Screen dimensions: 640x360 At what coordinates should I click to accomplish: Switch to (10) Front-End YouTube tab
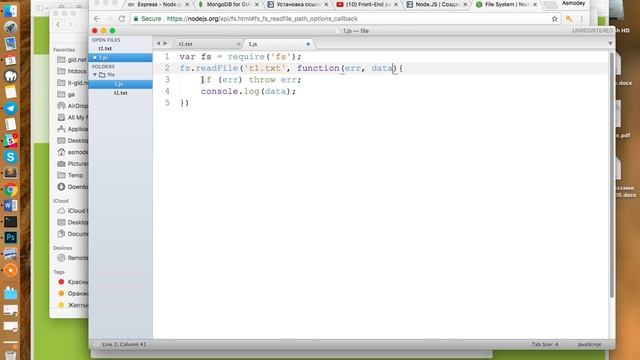[367, 4]
